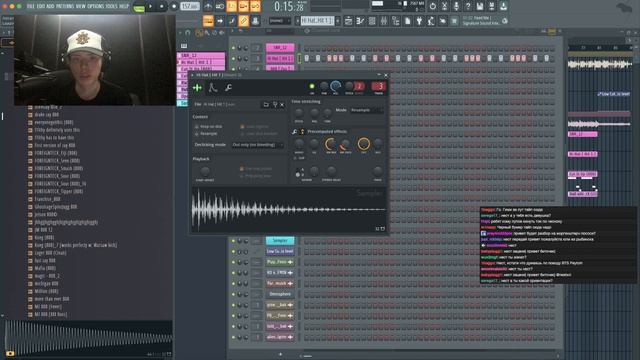The width and height of the screenshot is (640, 360).
Task: Click the sampler waveform preview
Action: (289, 209)
